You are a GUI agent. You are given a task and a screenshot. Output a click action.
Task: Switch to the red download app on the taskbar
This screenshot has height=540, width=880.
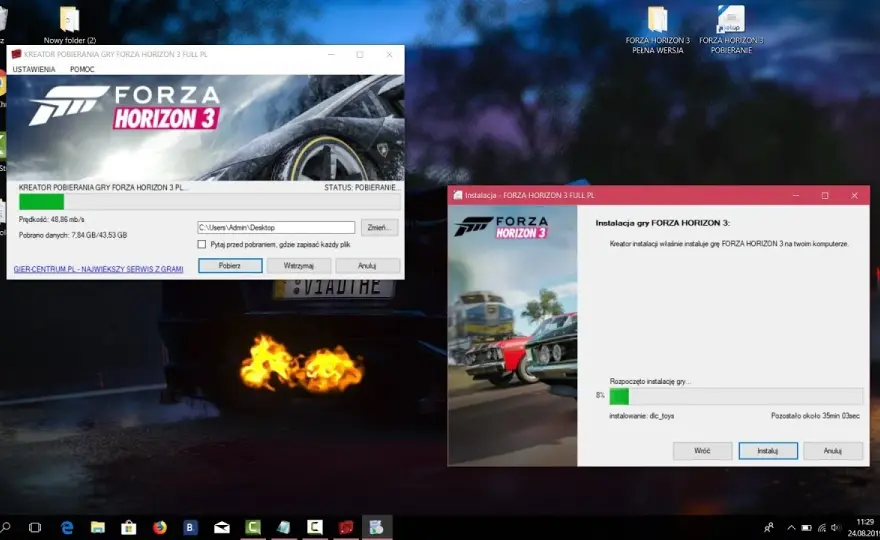click(x=346, y=527)
